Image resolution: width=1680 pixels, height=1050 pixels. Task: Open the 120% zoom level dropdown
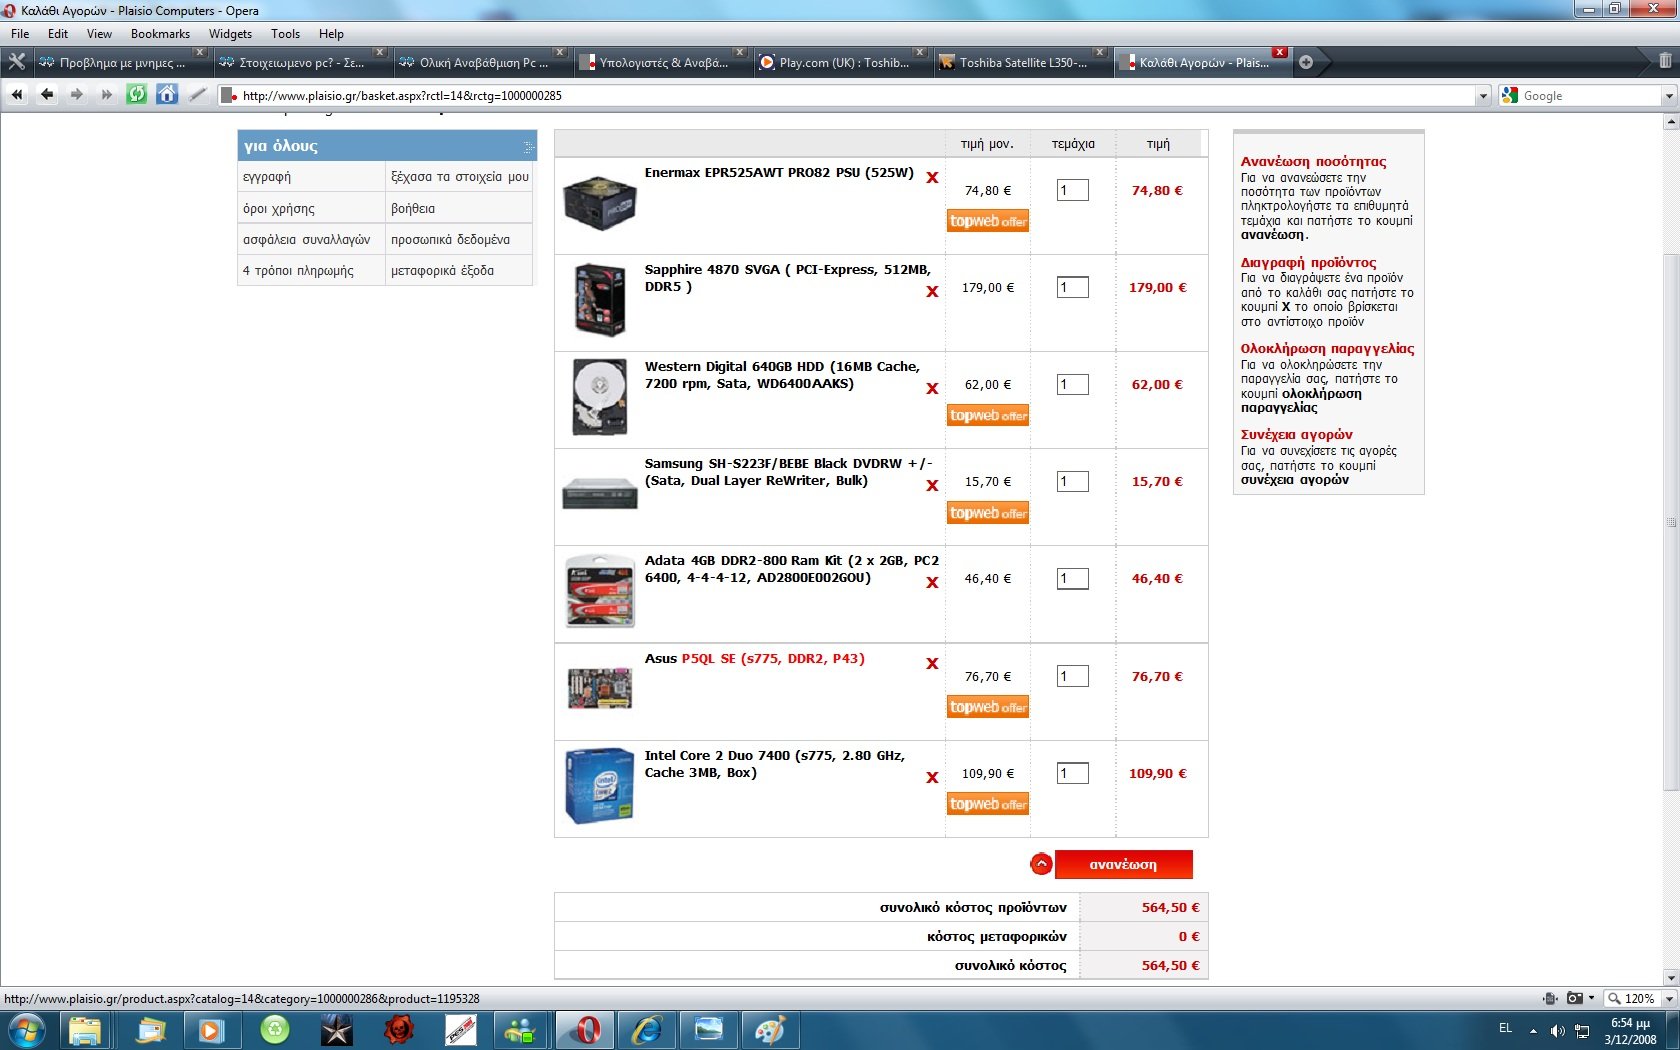(1668, 998)
